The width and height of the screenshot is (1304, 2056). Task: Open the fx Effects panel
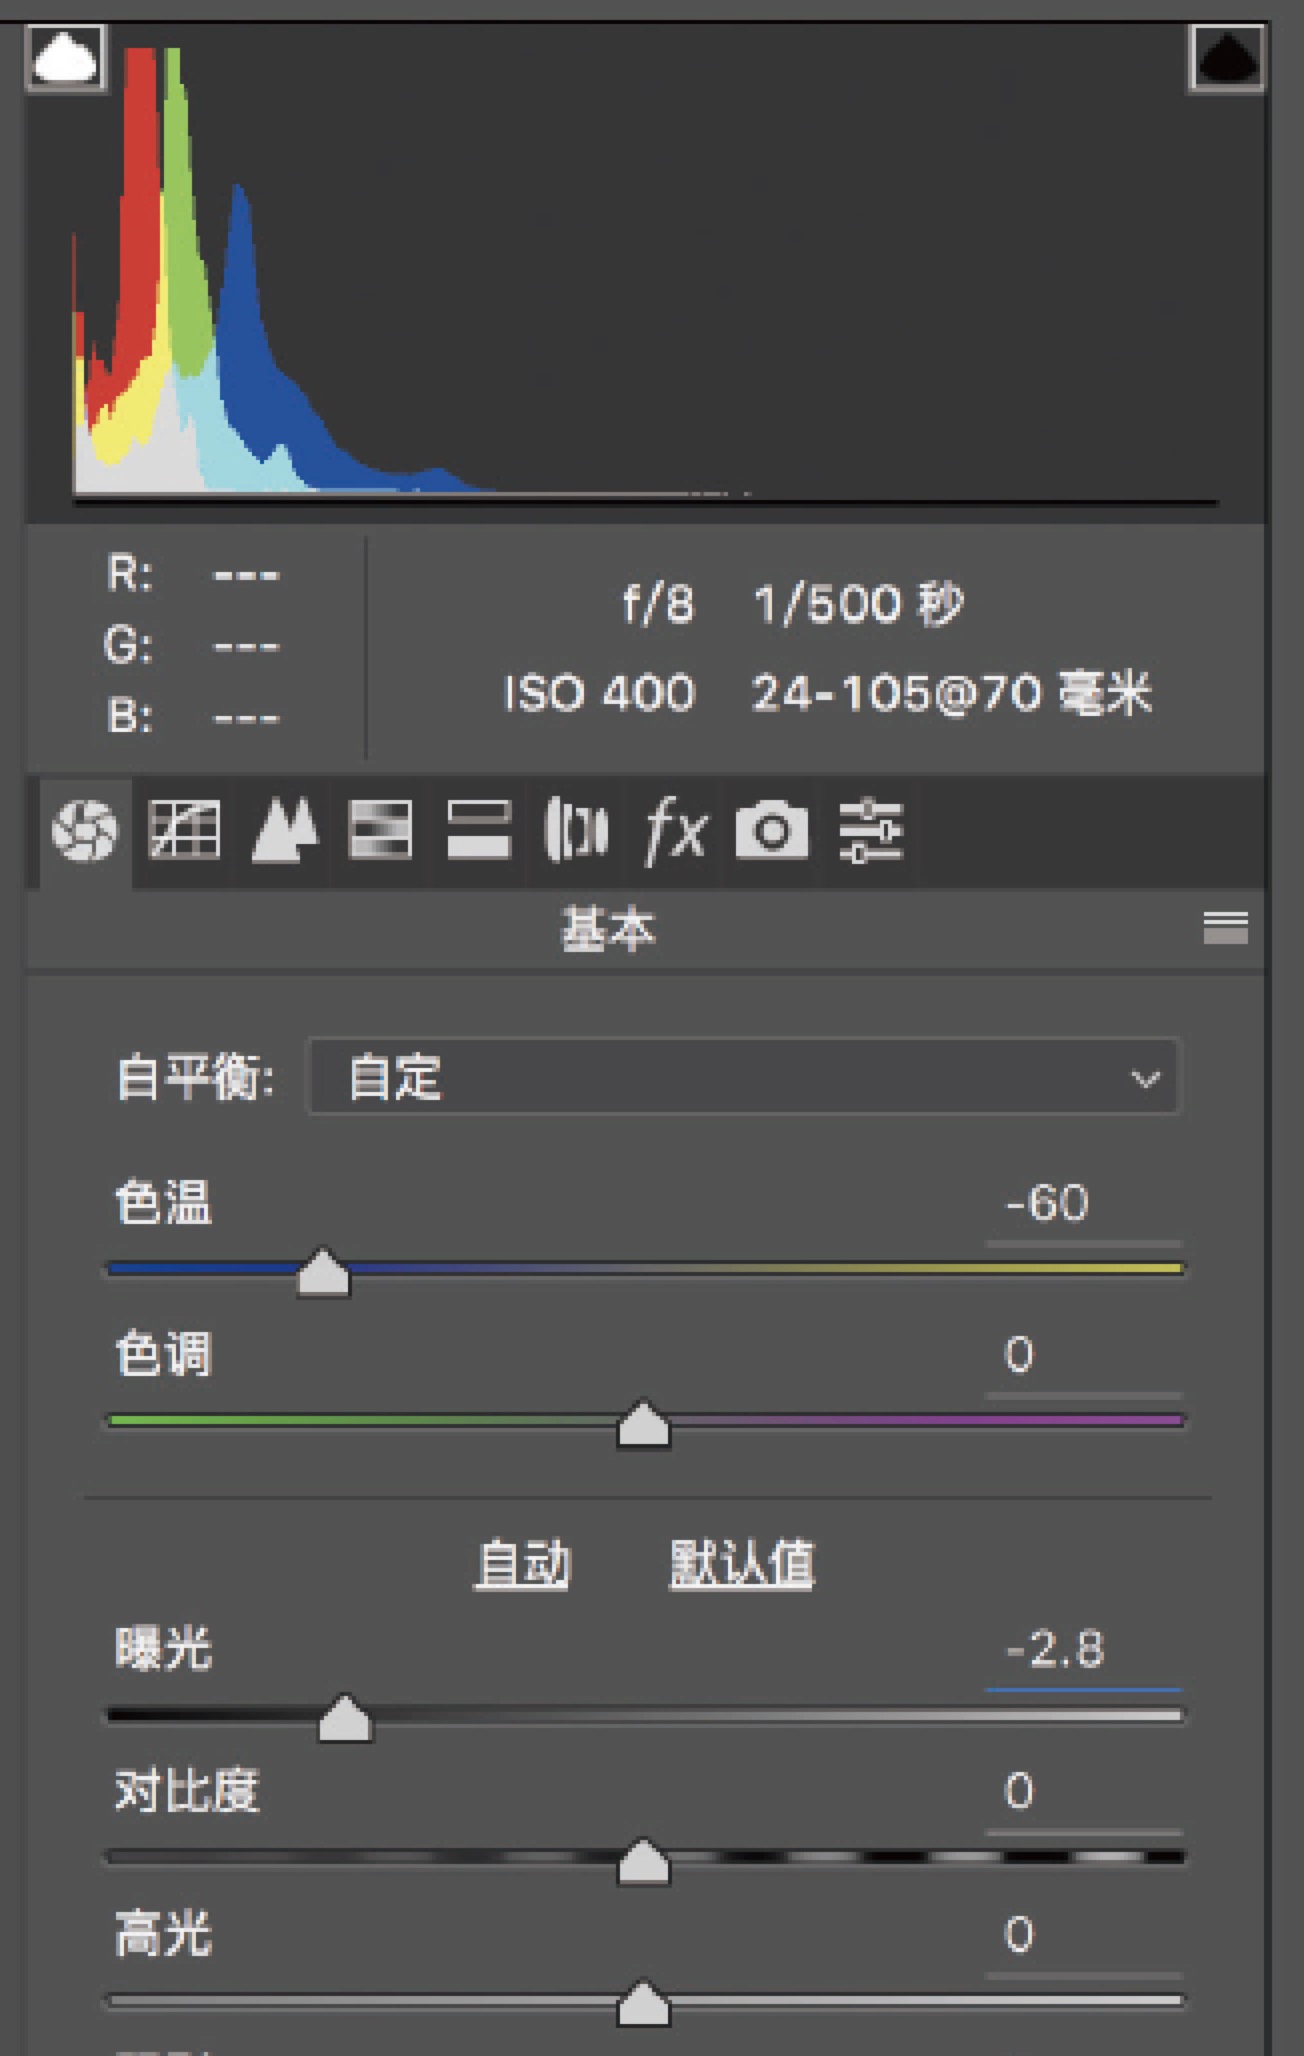coord(675,830)
